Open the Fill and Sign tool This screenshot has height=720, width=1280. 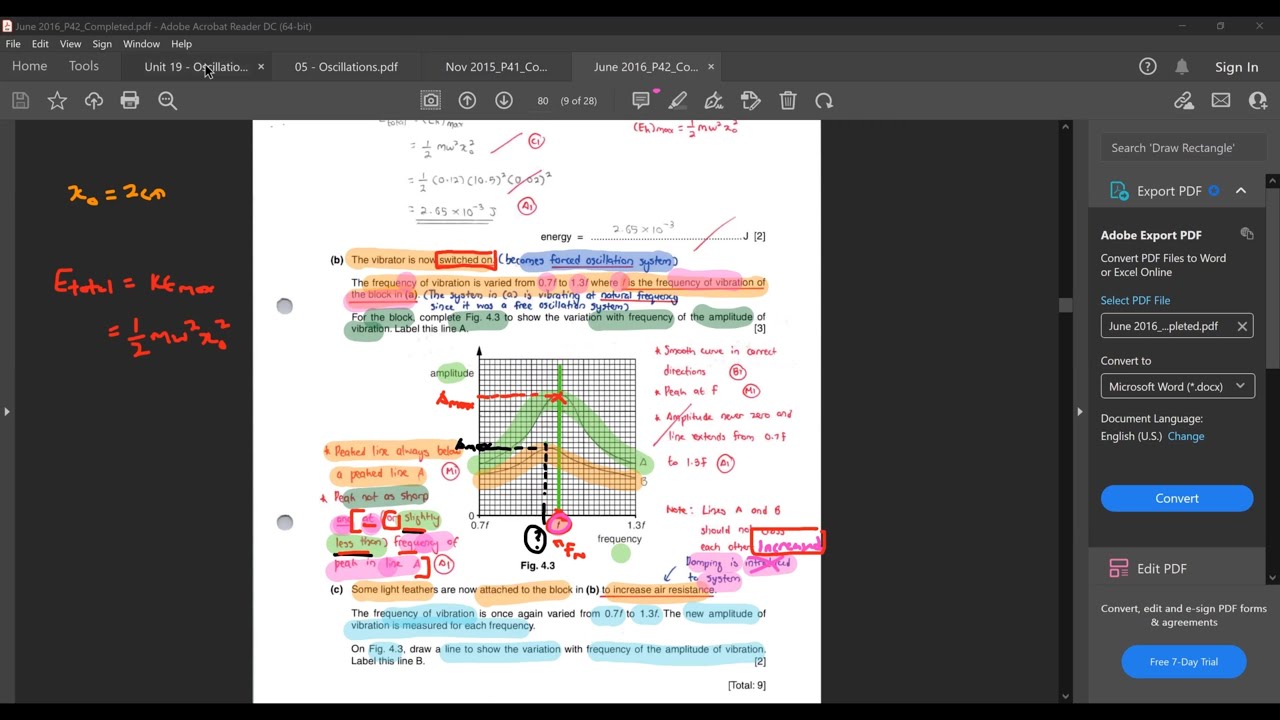tap(714, 100)
